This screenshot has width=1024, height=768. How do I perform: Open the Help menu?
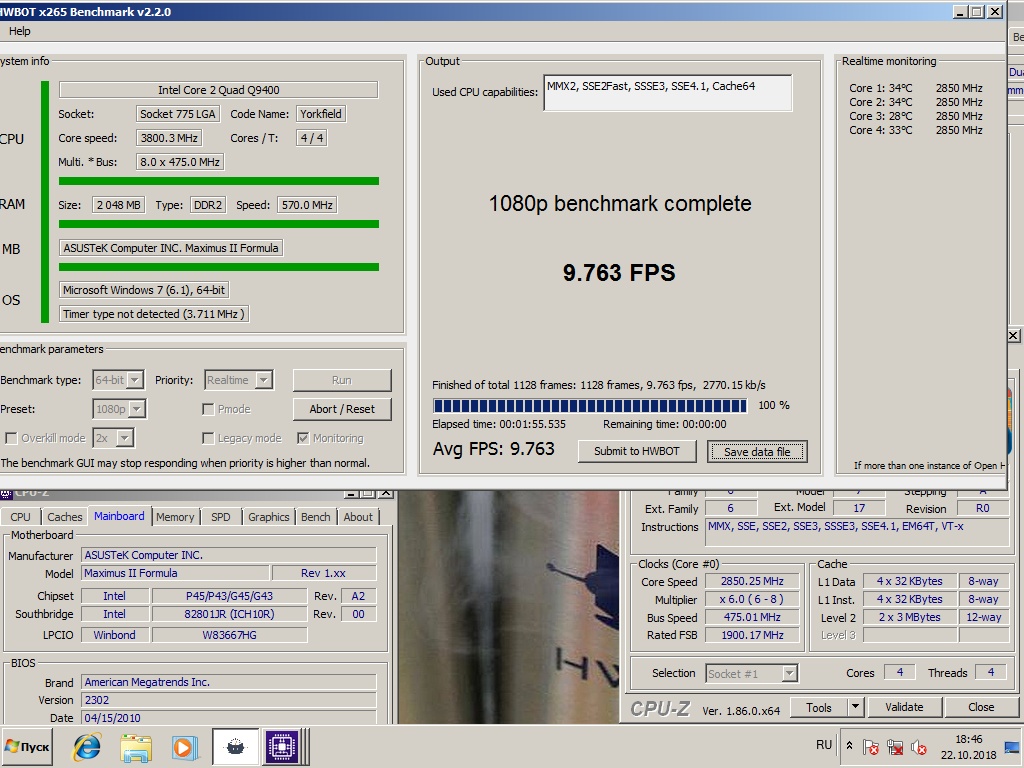pos(19,31)
